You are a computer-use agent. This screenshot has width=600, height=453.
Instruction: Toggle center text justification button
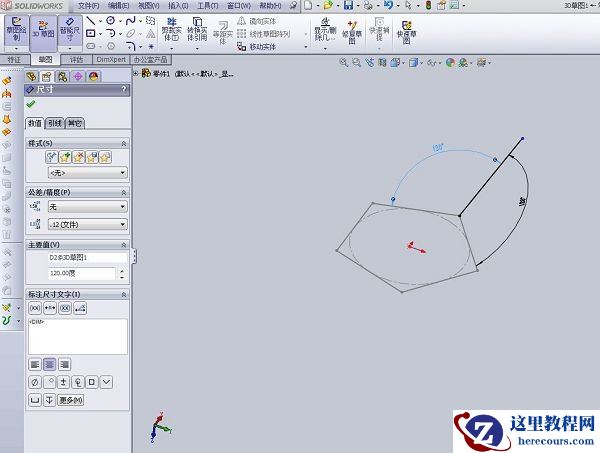(50, 364)
